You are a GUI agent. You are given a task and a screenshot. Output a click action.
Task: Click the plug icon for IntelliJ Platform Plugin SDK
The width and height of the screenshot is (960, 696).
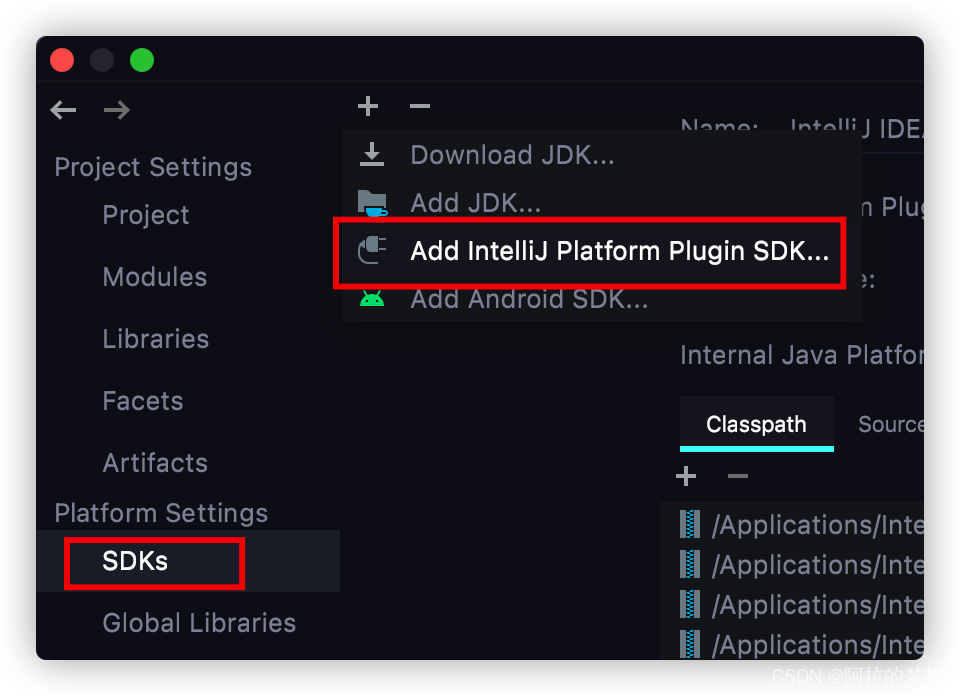[372, 250]
